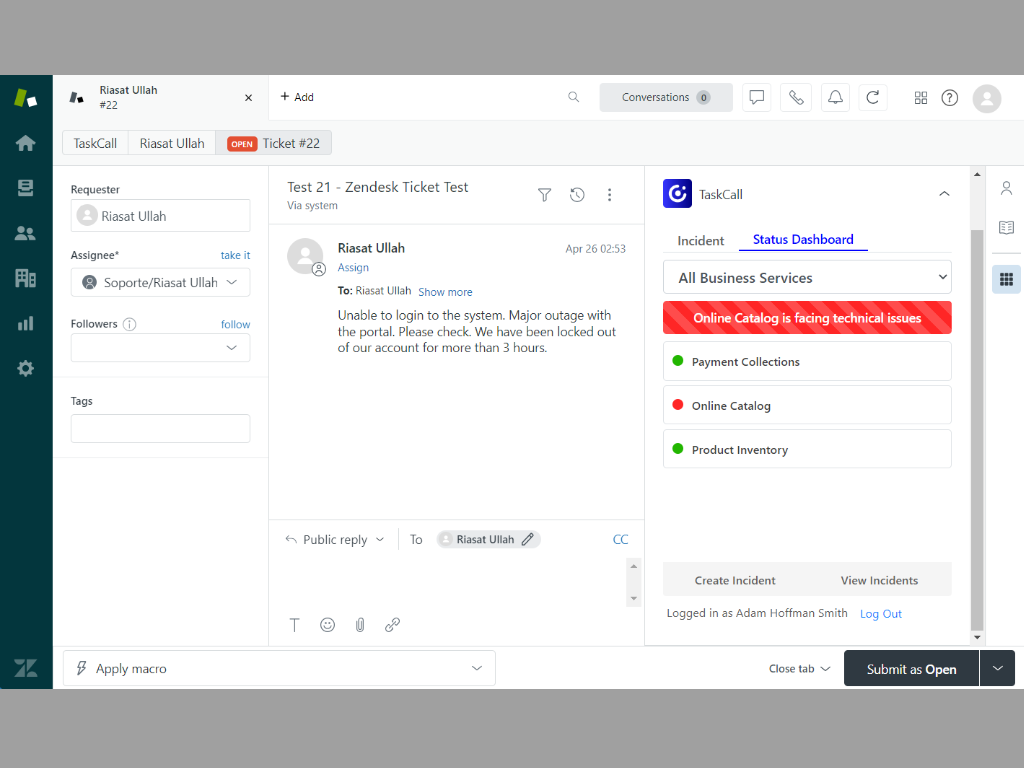Select the Views icon in the sidebar
Viewport: 1024px width, 768px height.
[x=25, y=188]
